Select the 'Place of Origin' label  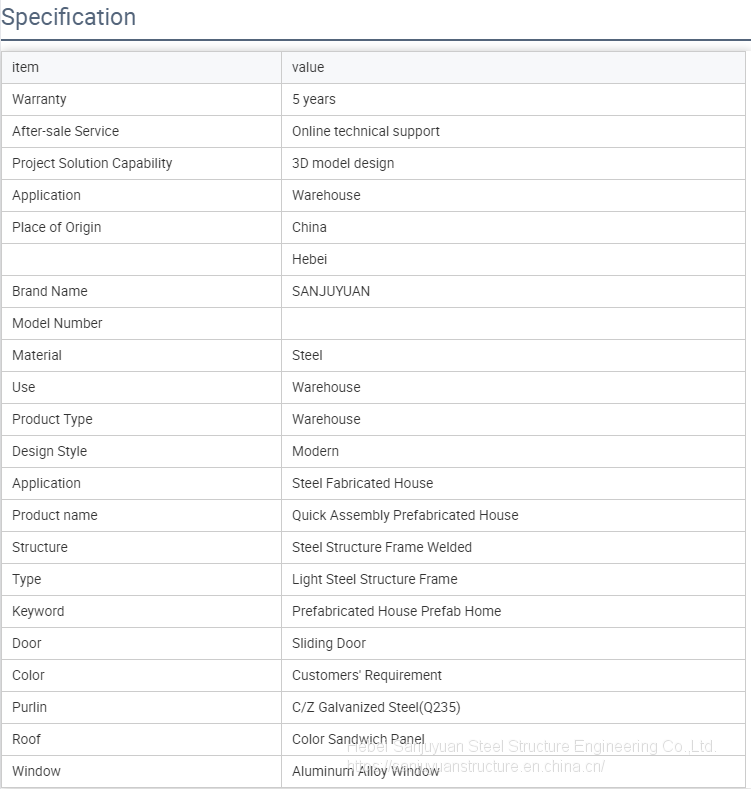pyautogui.click(x=57, y=227)
